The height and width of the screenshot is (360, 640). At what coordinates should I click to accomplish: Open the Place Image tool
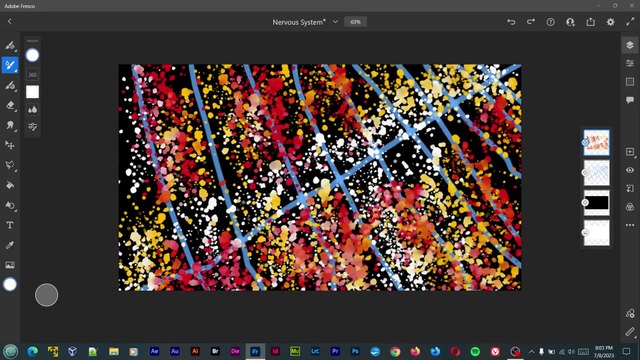[x=10, y=265]
